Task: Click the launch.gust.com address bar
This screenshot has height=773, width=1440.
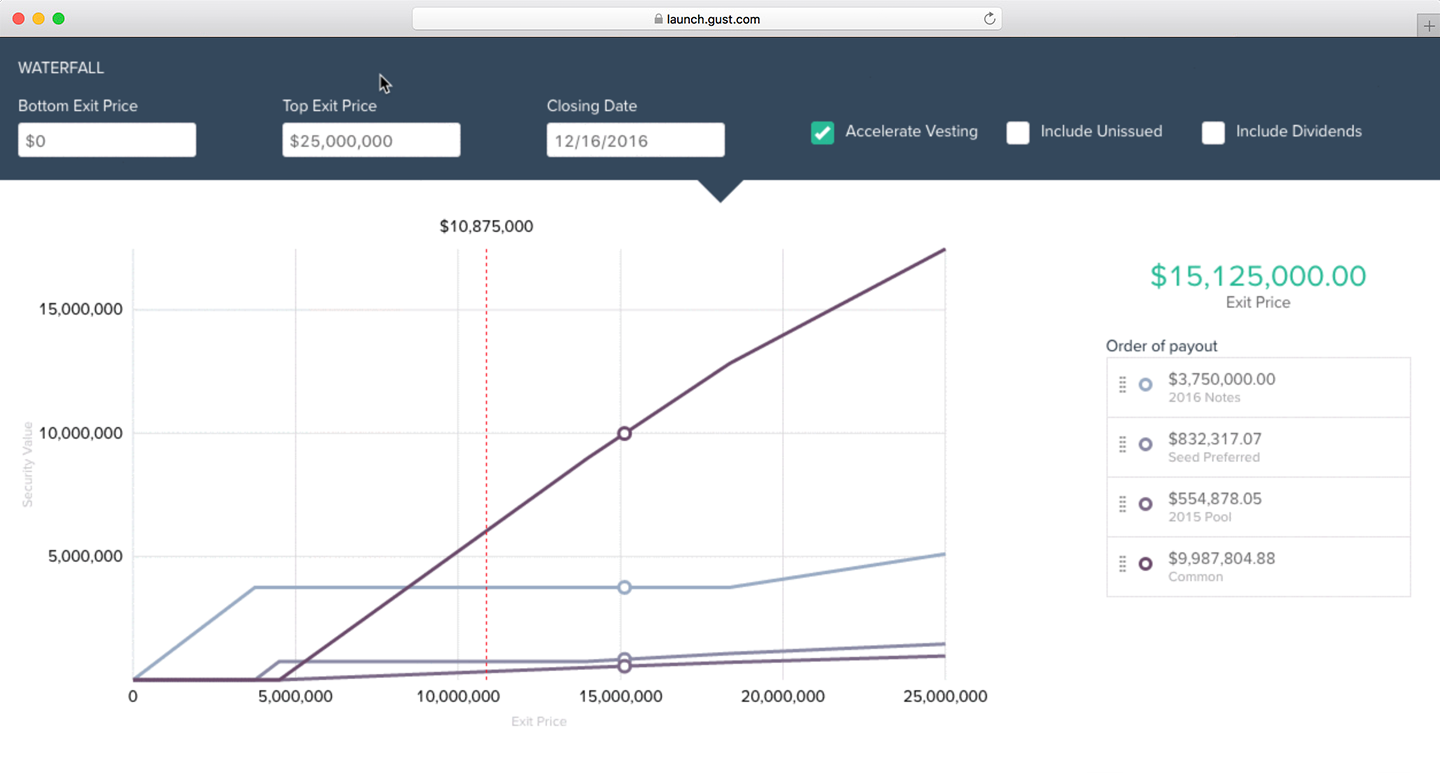Action: click(706, 19)
